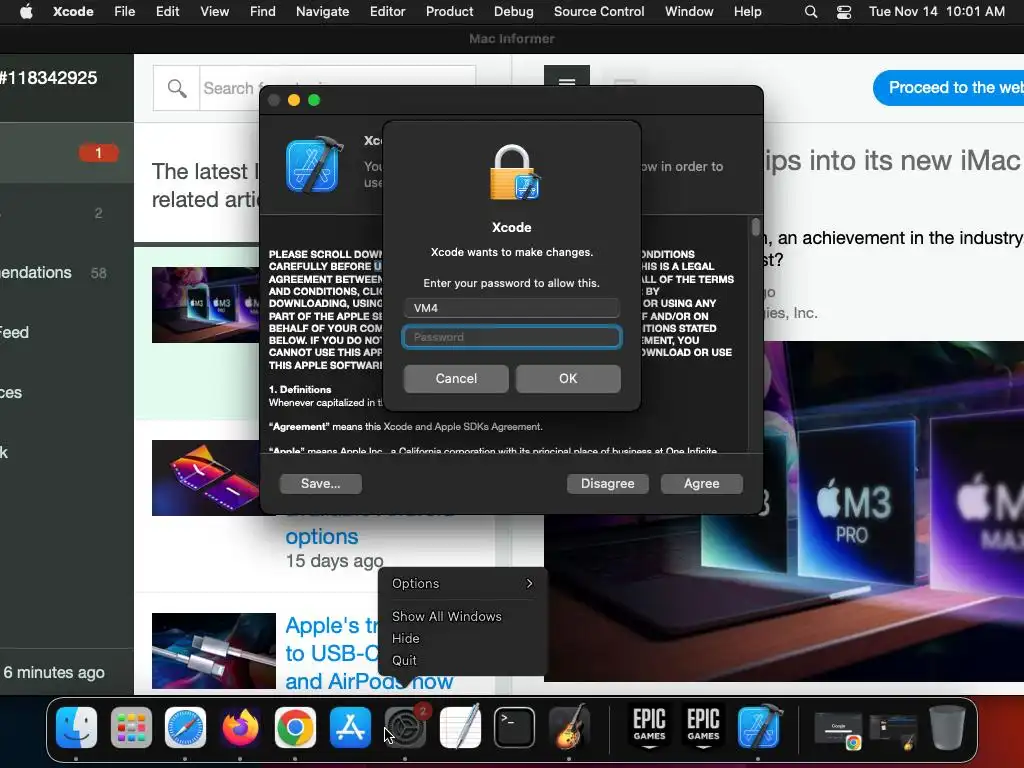
Task: Open System Preferences with badge 2
Action: pos(405,727)
